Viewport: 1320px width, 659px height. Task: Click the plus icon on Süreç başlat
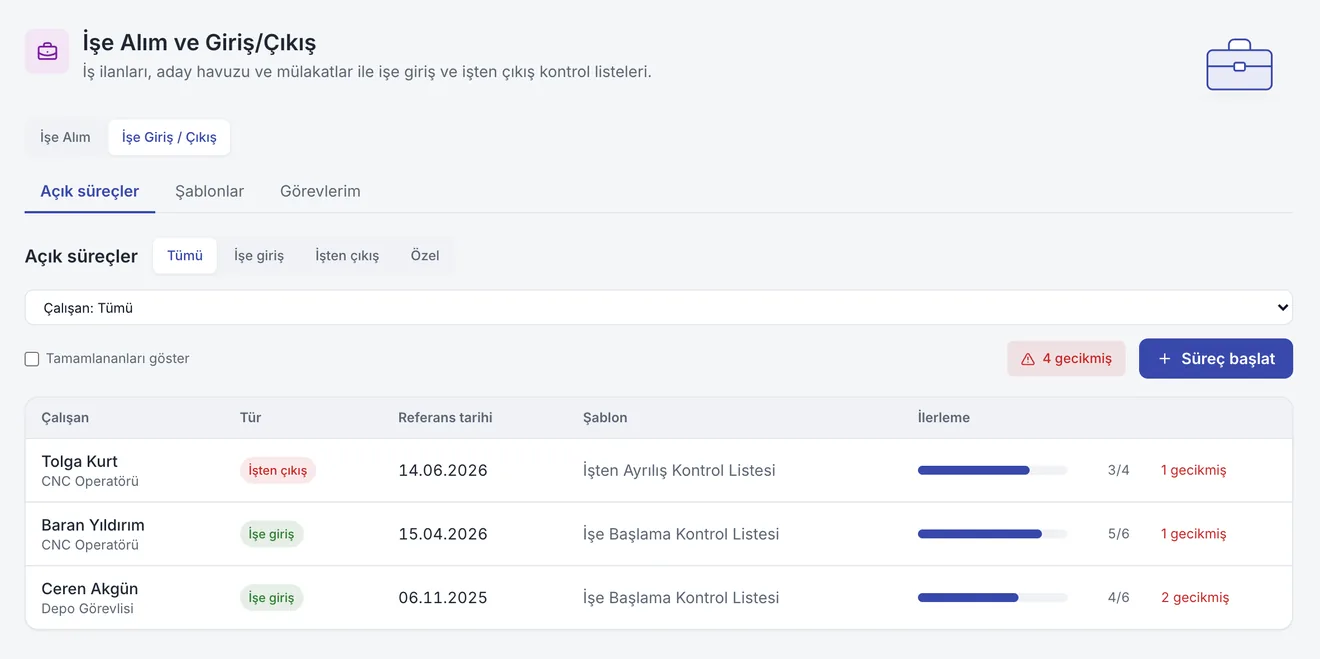[x=1164, y=359]
